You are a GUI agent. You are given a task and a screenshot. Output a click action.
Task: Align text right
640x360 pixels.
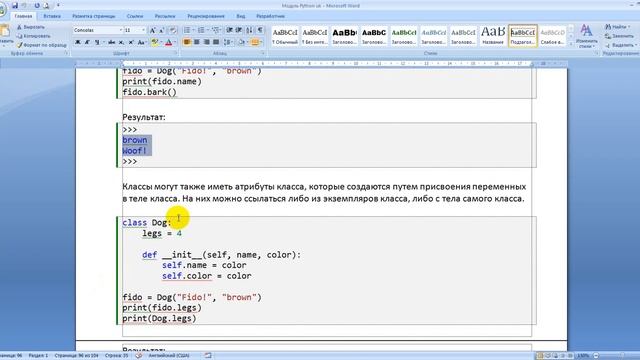tap(207, 42)
